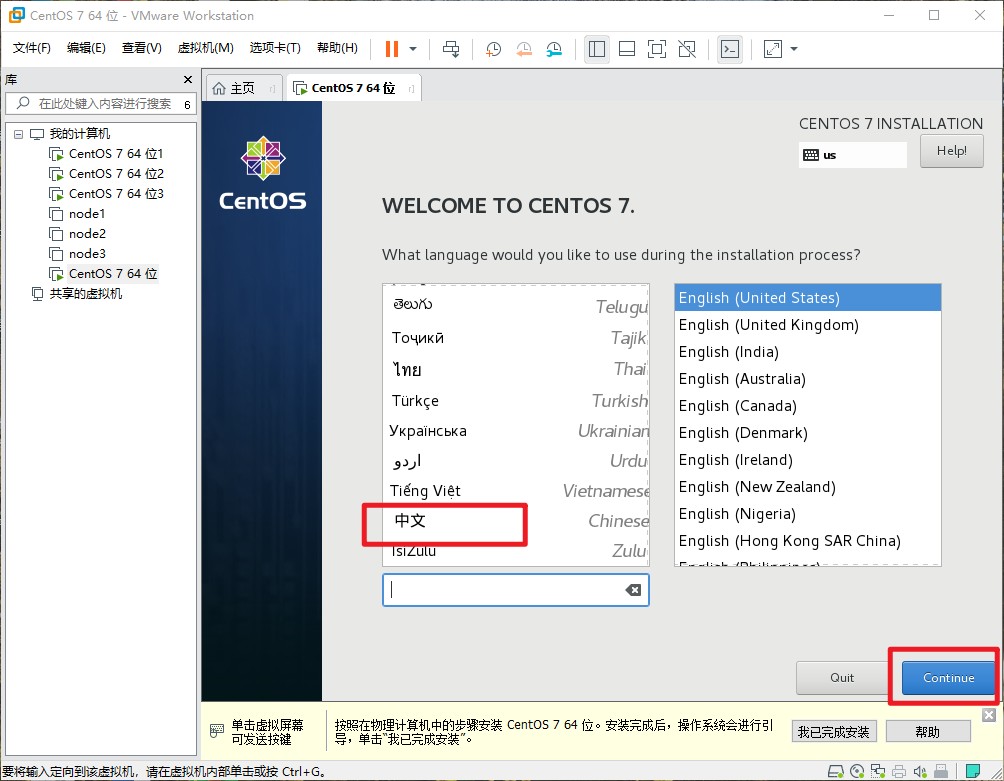1004x781 pixels.
Task: Click the Quit button
Action: coord(842,678)
